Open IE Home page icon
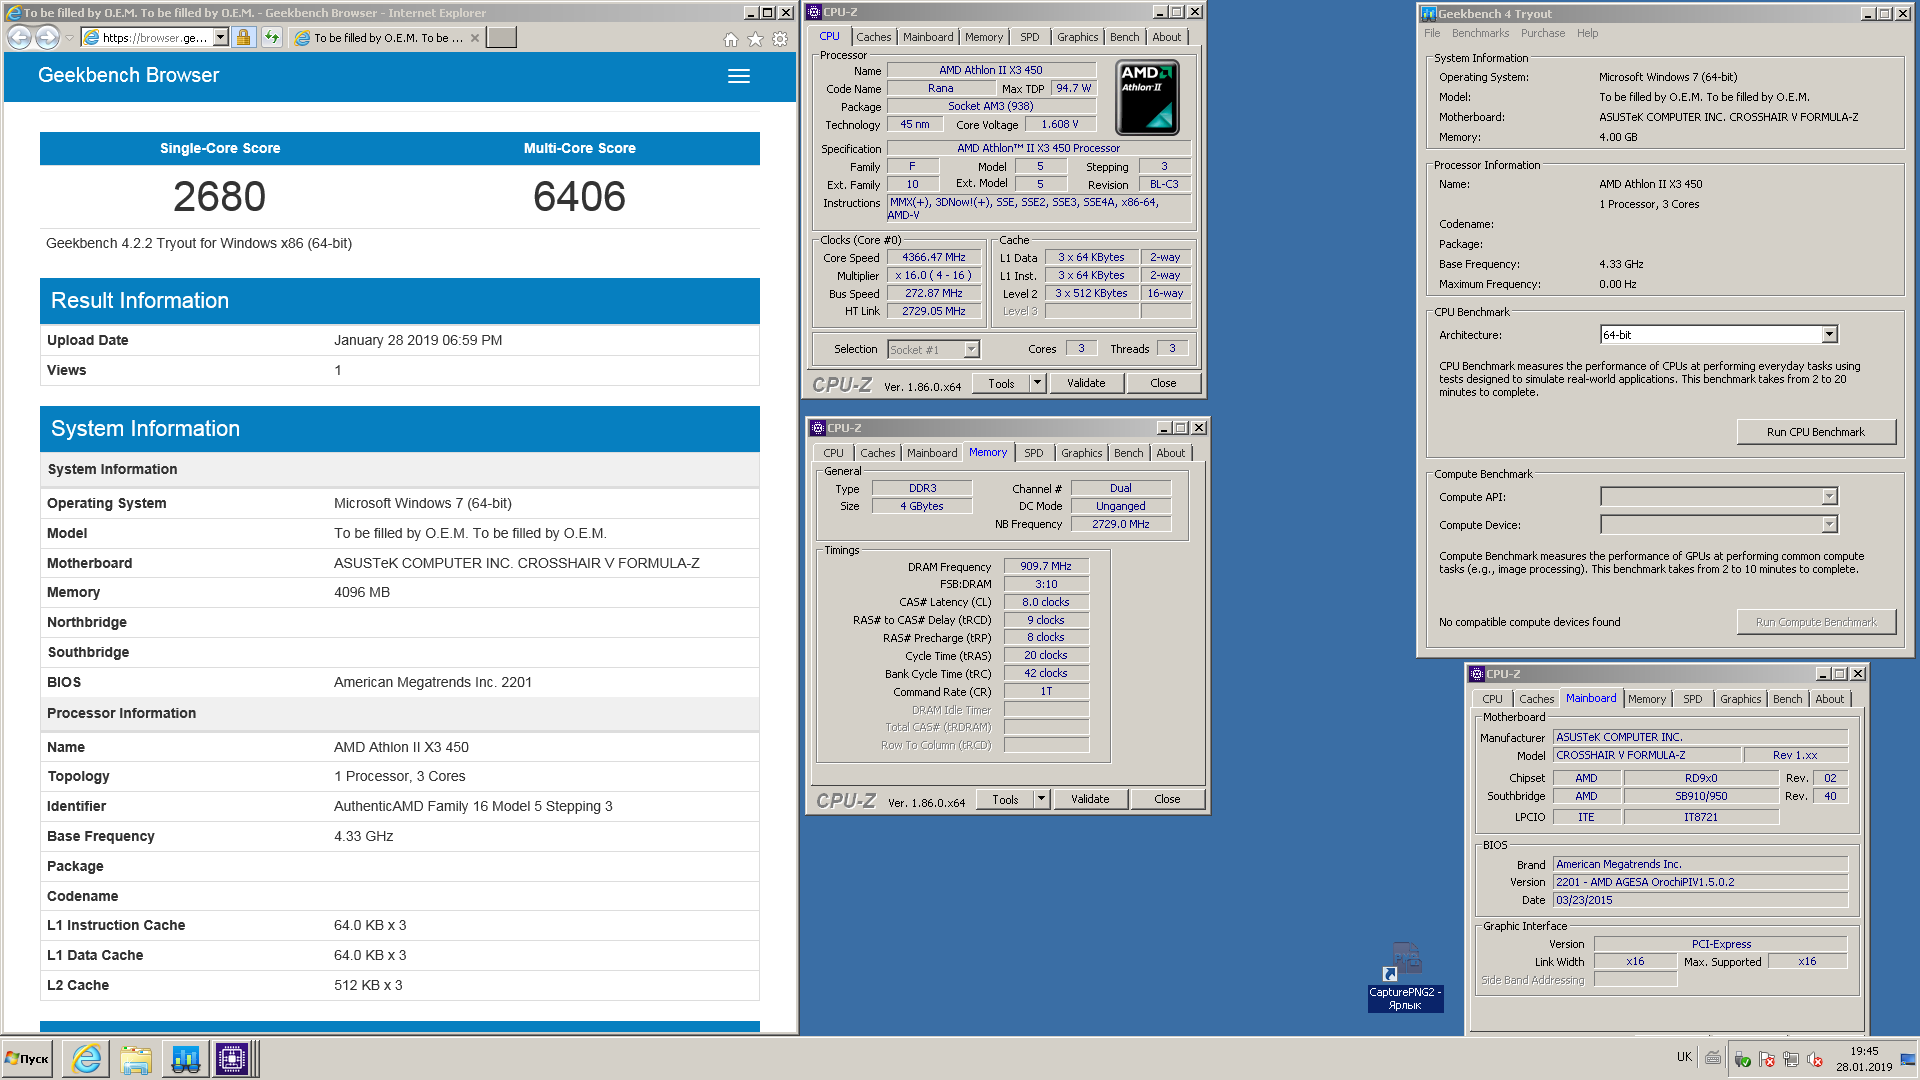The image size is (1920, 1080). click(x=731, y=39)
